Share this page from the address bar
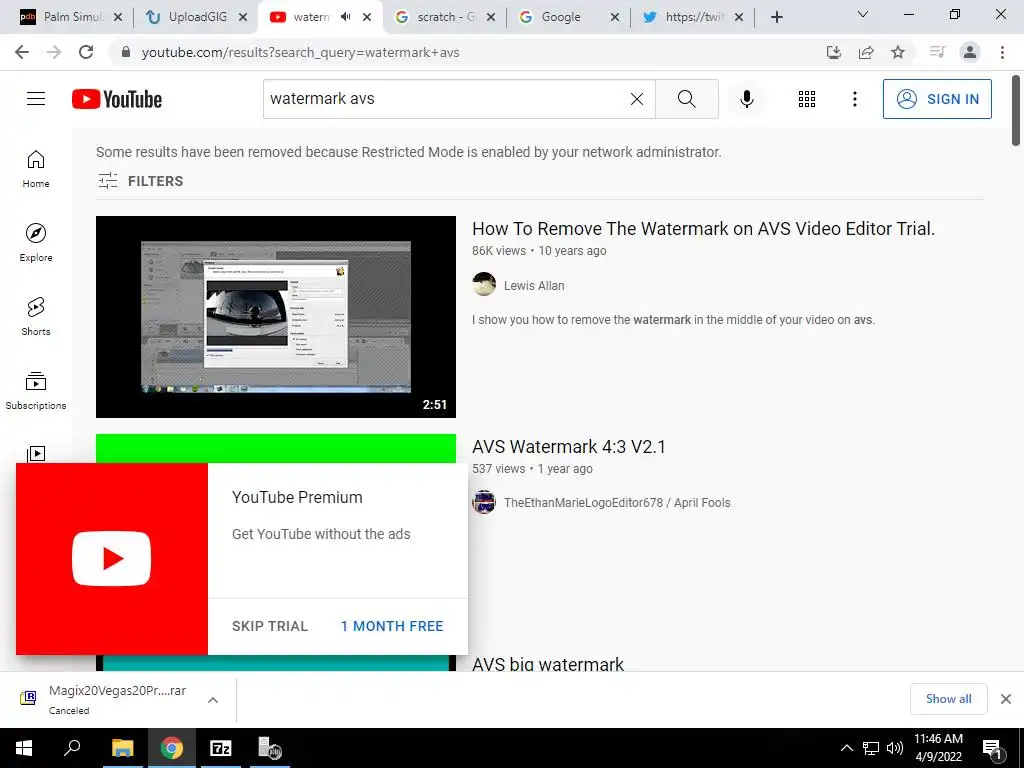This screenshot has width=1024, height=768. [x=866, y=52]
